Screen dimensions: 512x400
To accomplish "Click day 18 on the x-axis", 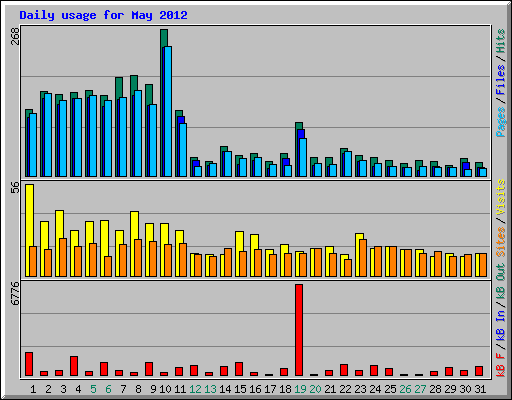I will tap(285, 389).
